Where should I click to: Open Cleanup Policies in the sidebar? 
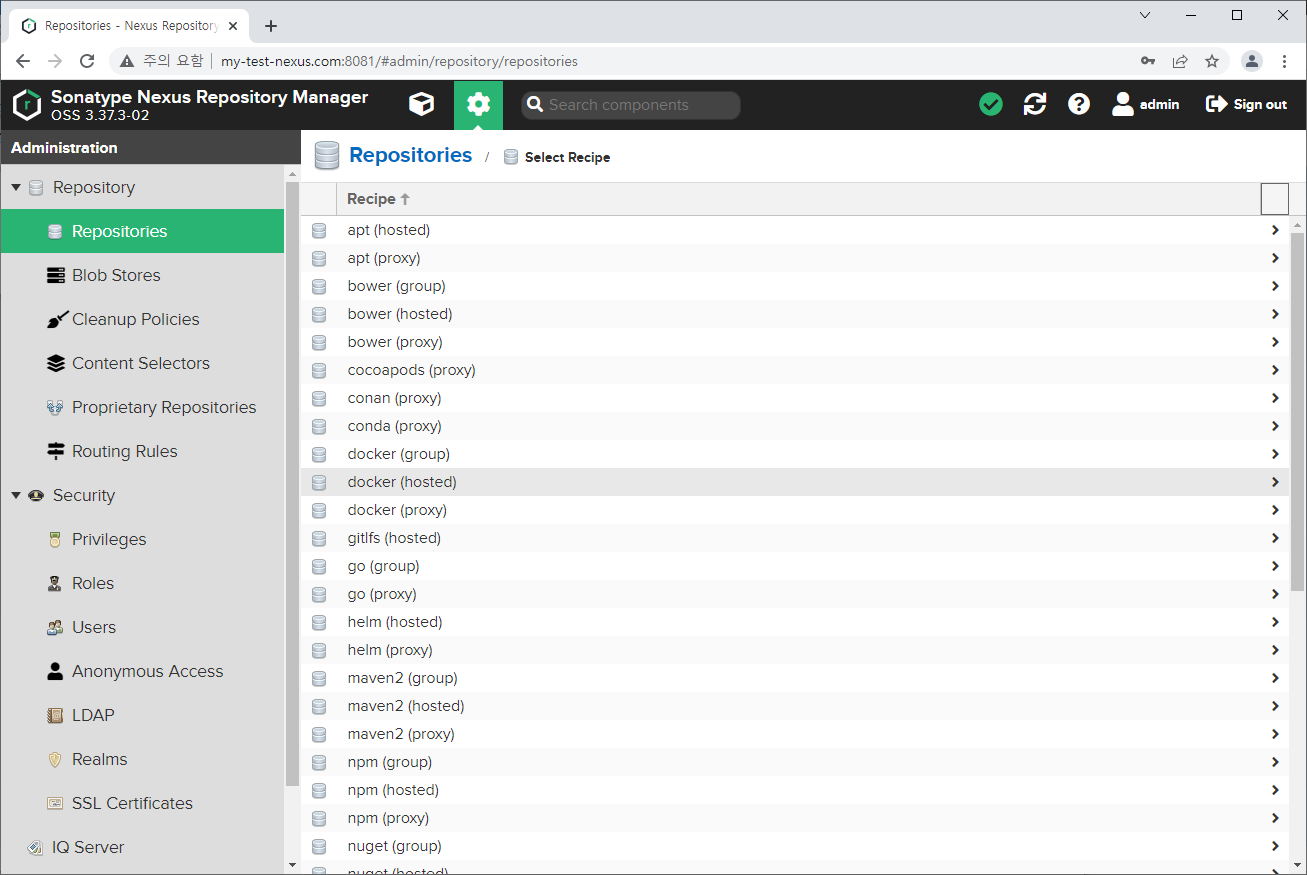click(142, 319)
